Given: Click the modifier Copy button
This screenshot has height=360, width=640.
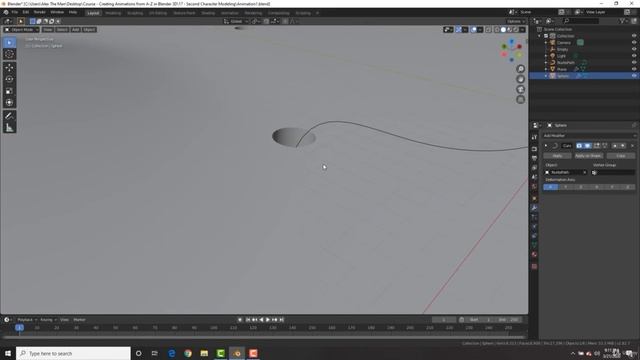Looking at the screenshot, I should click(621, 156).
